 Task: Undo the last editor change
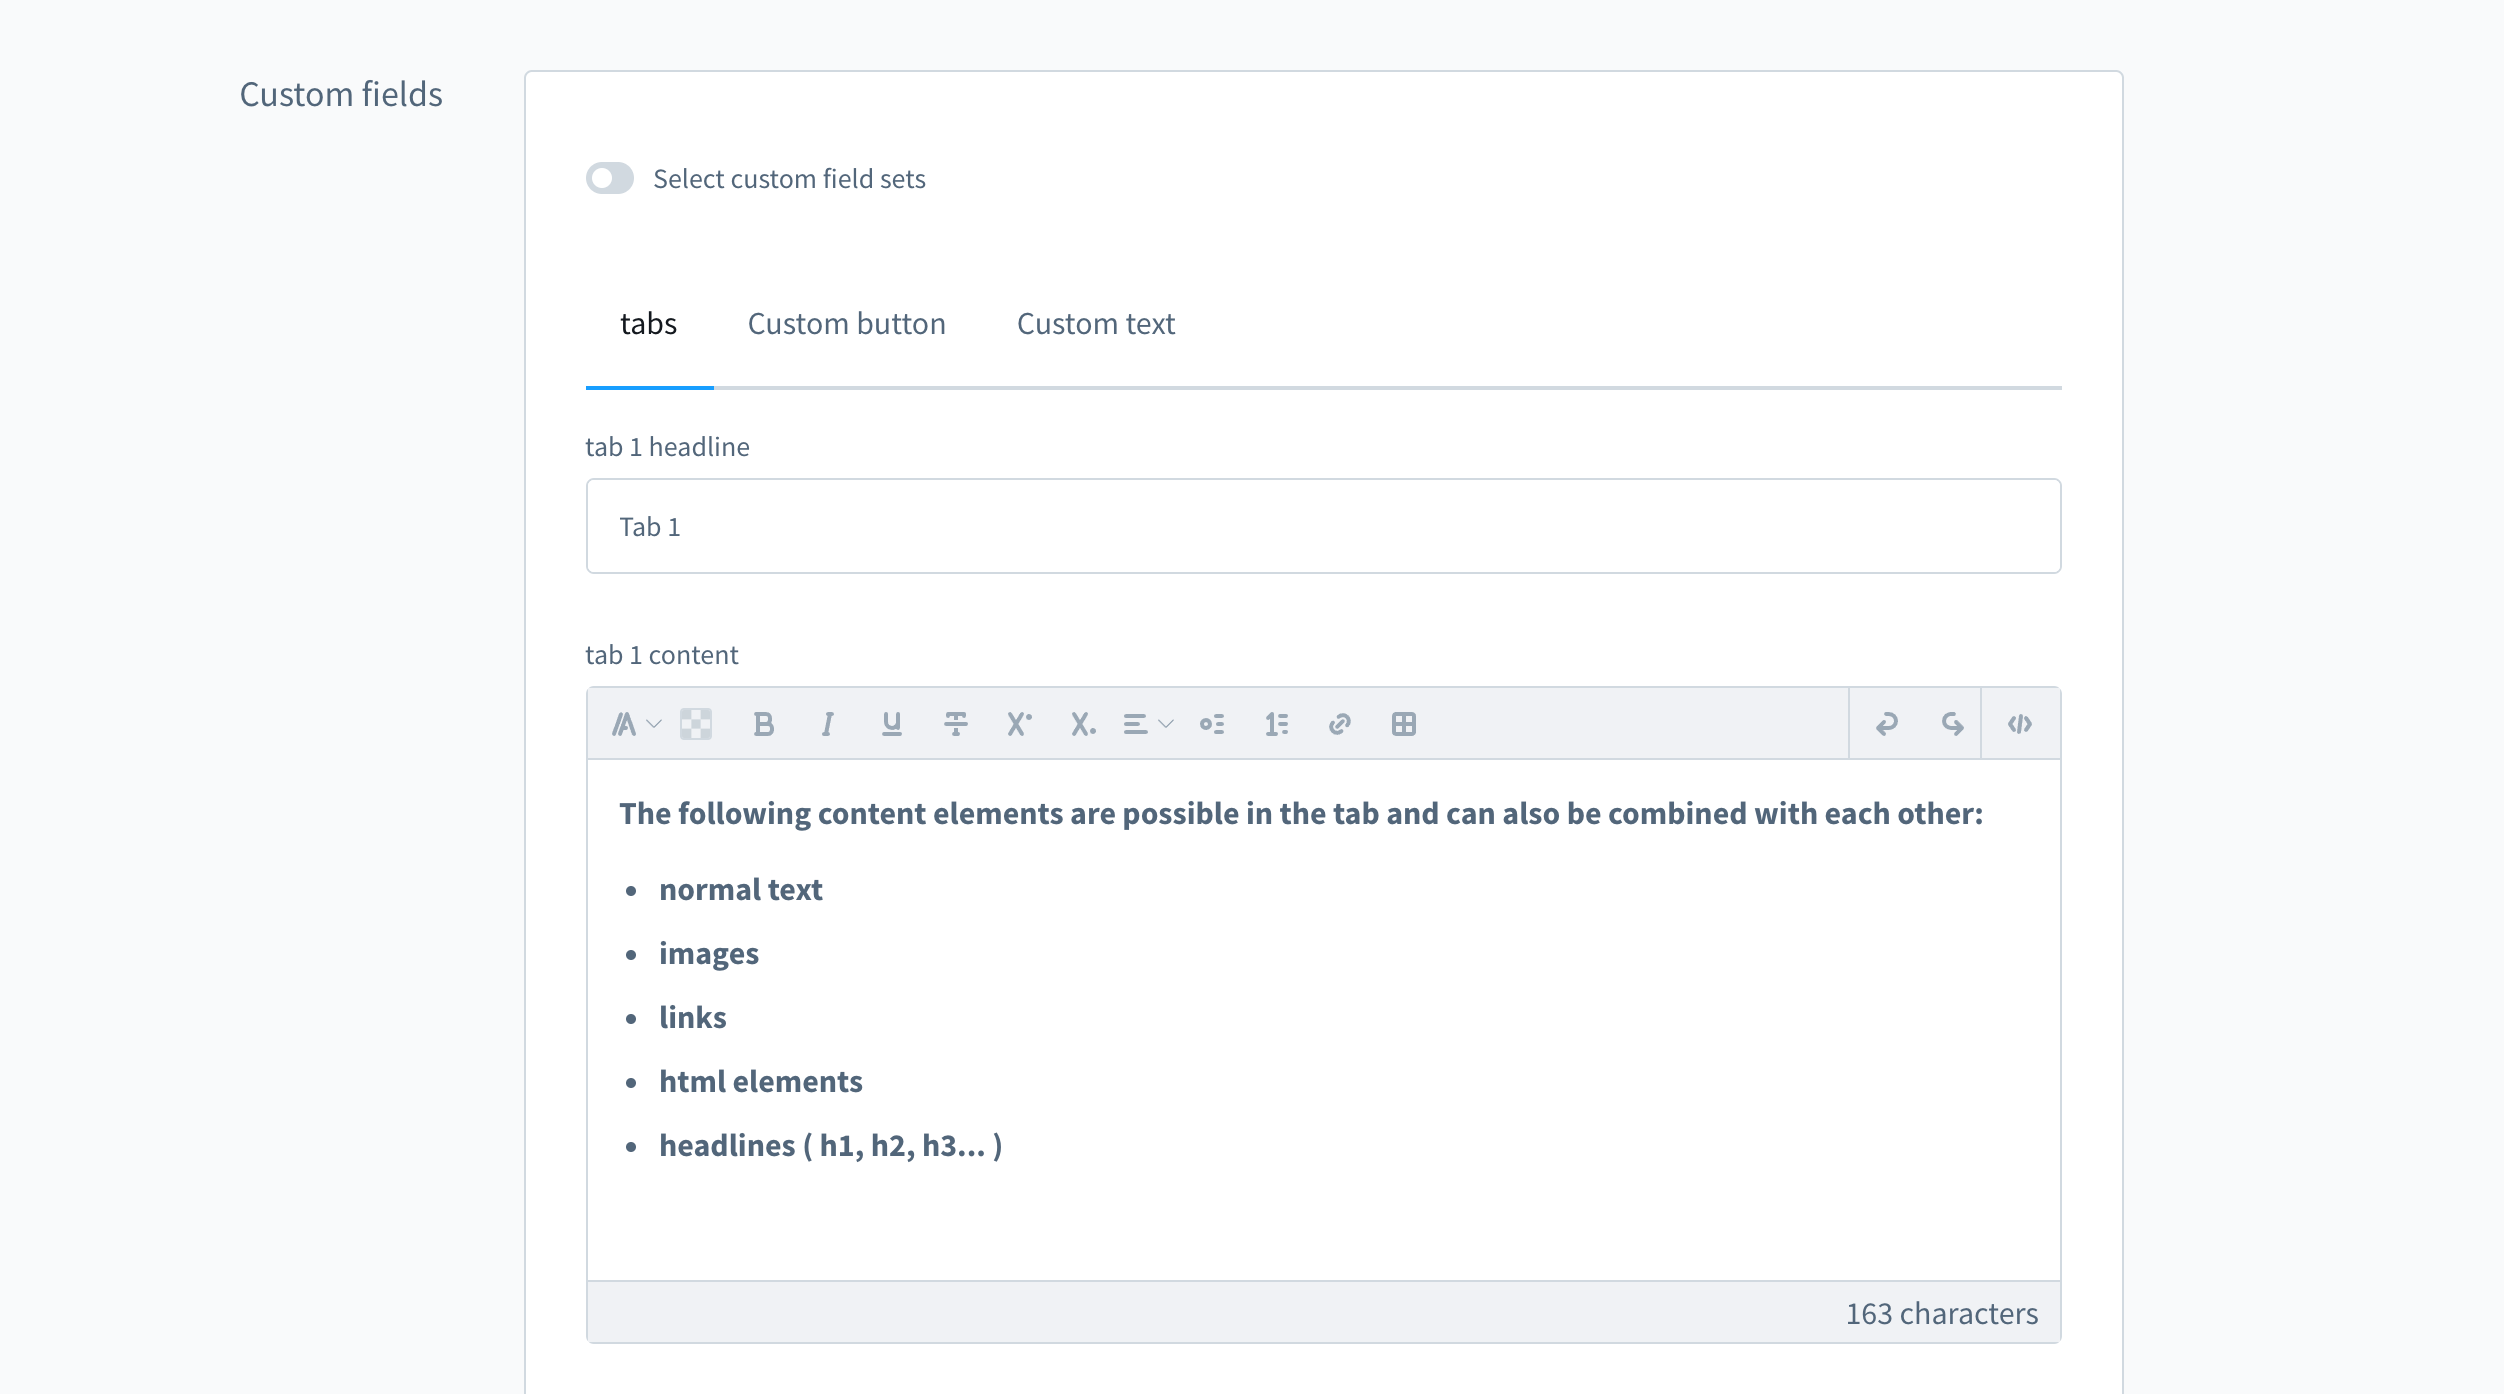[1886, 724]
